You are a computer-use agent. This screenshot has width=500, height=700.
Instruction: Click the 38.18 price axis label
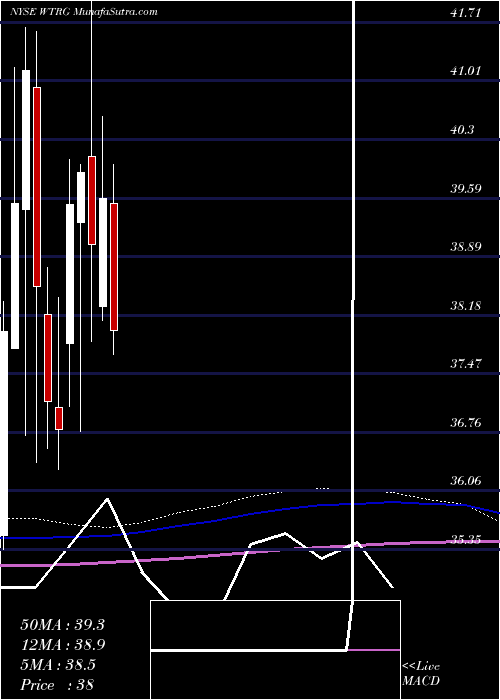click(x=466, y=306)
